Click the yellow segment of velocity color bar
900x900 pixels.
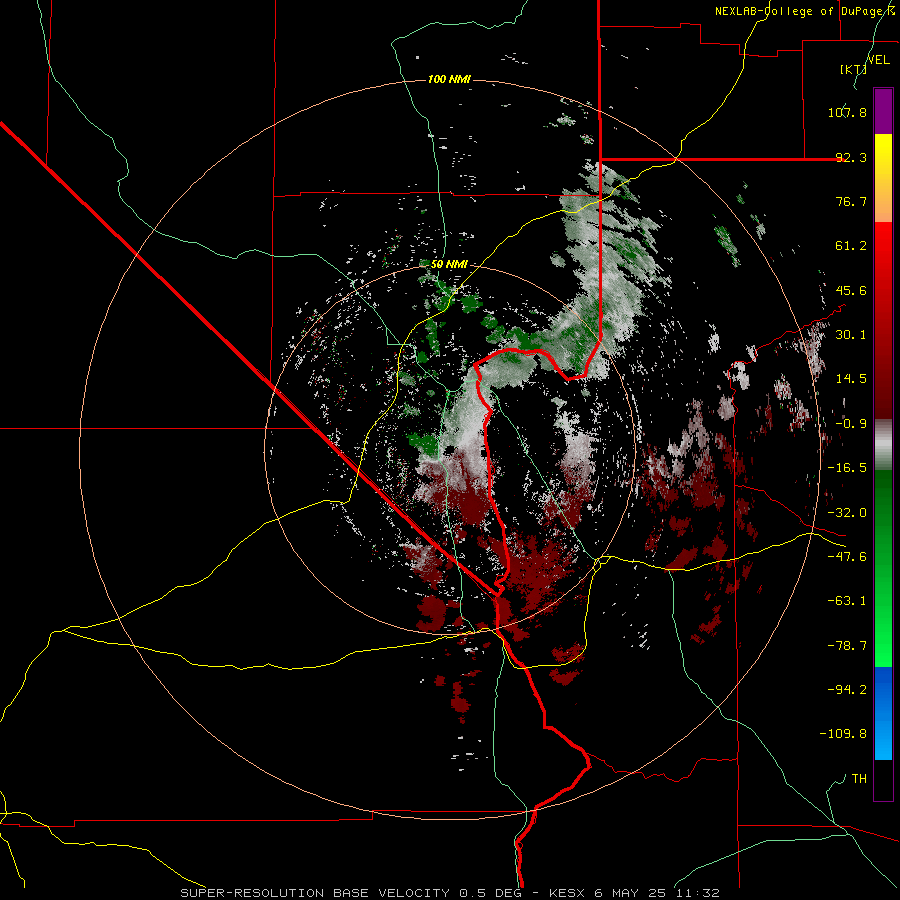pos(883,178)
